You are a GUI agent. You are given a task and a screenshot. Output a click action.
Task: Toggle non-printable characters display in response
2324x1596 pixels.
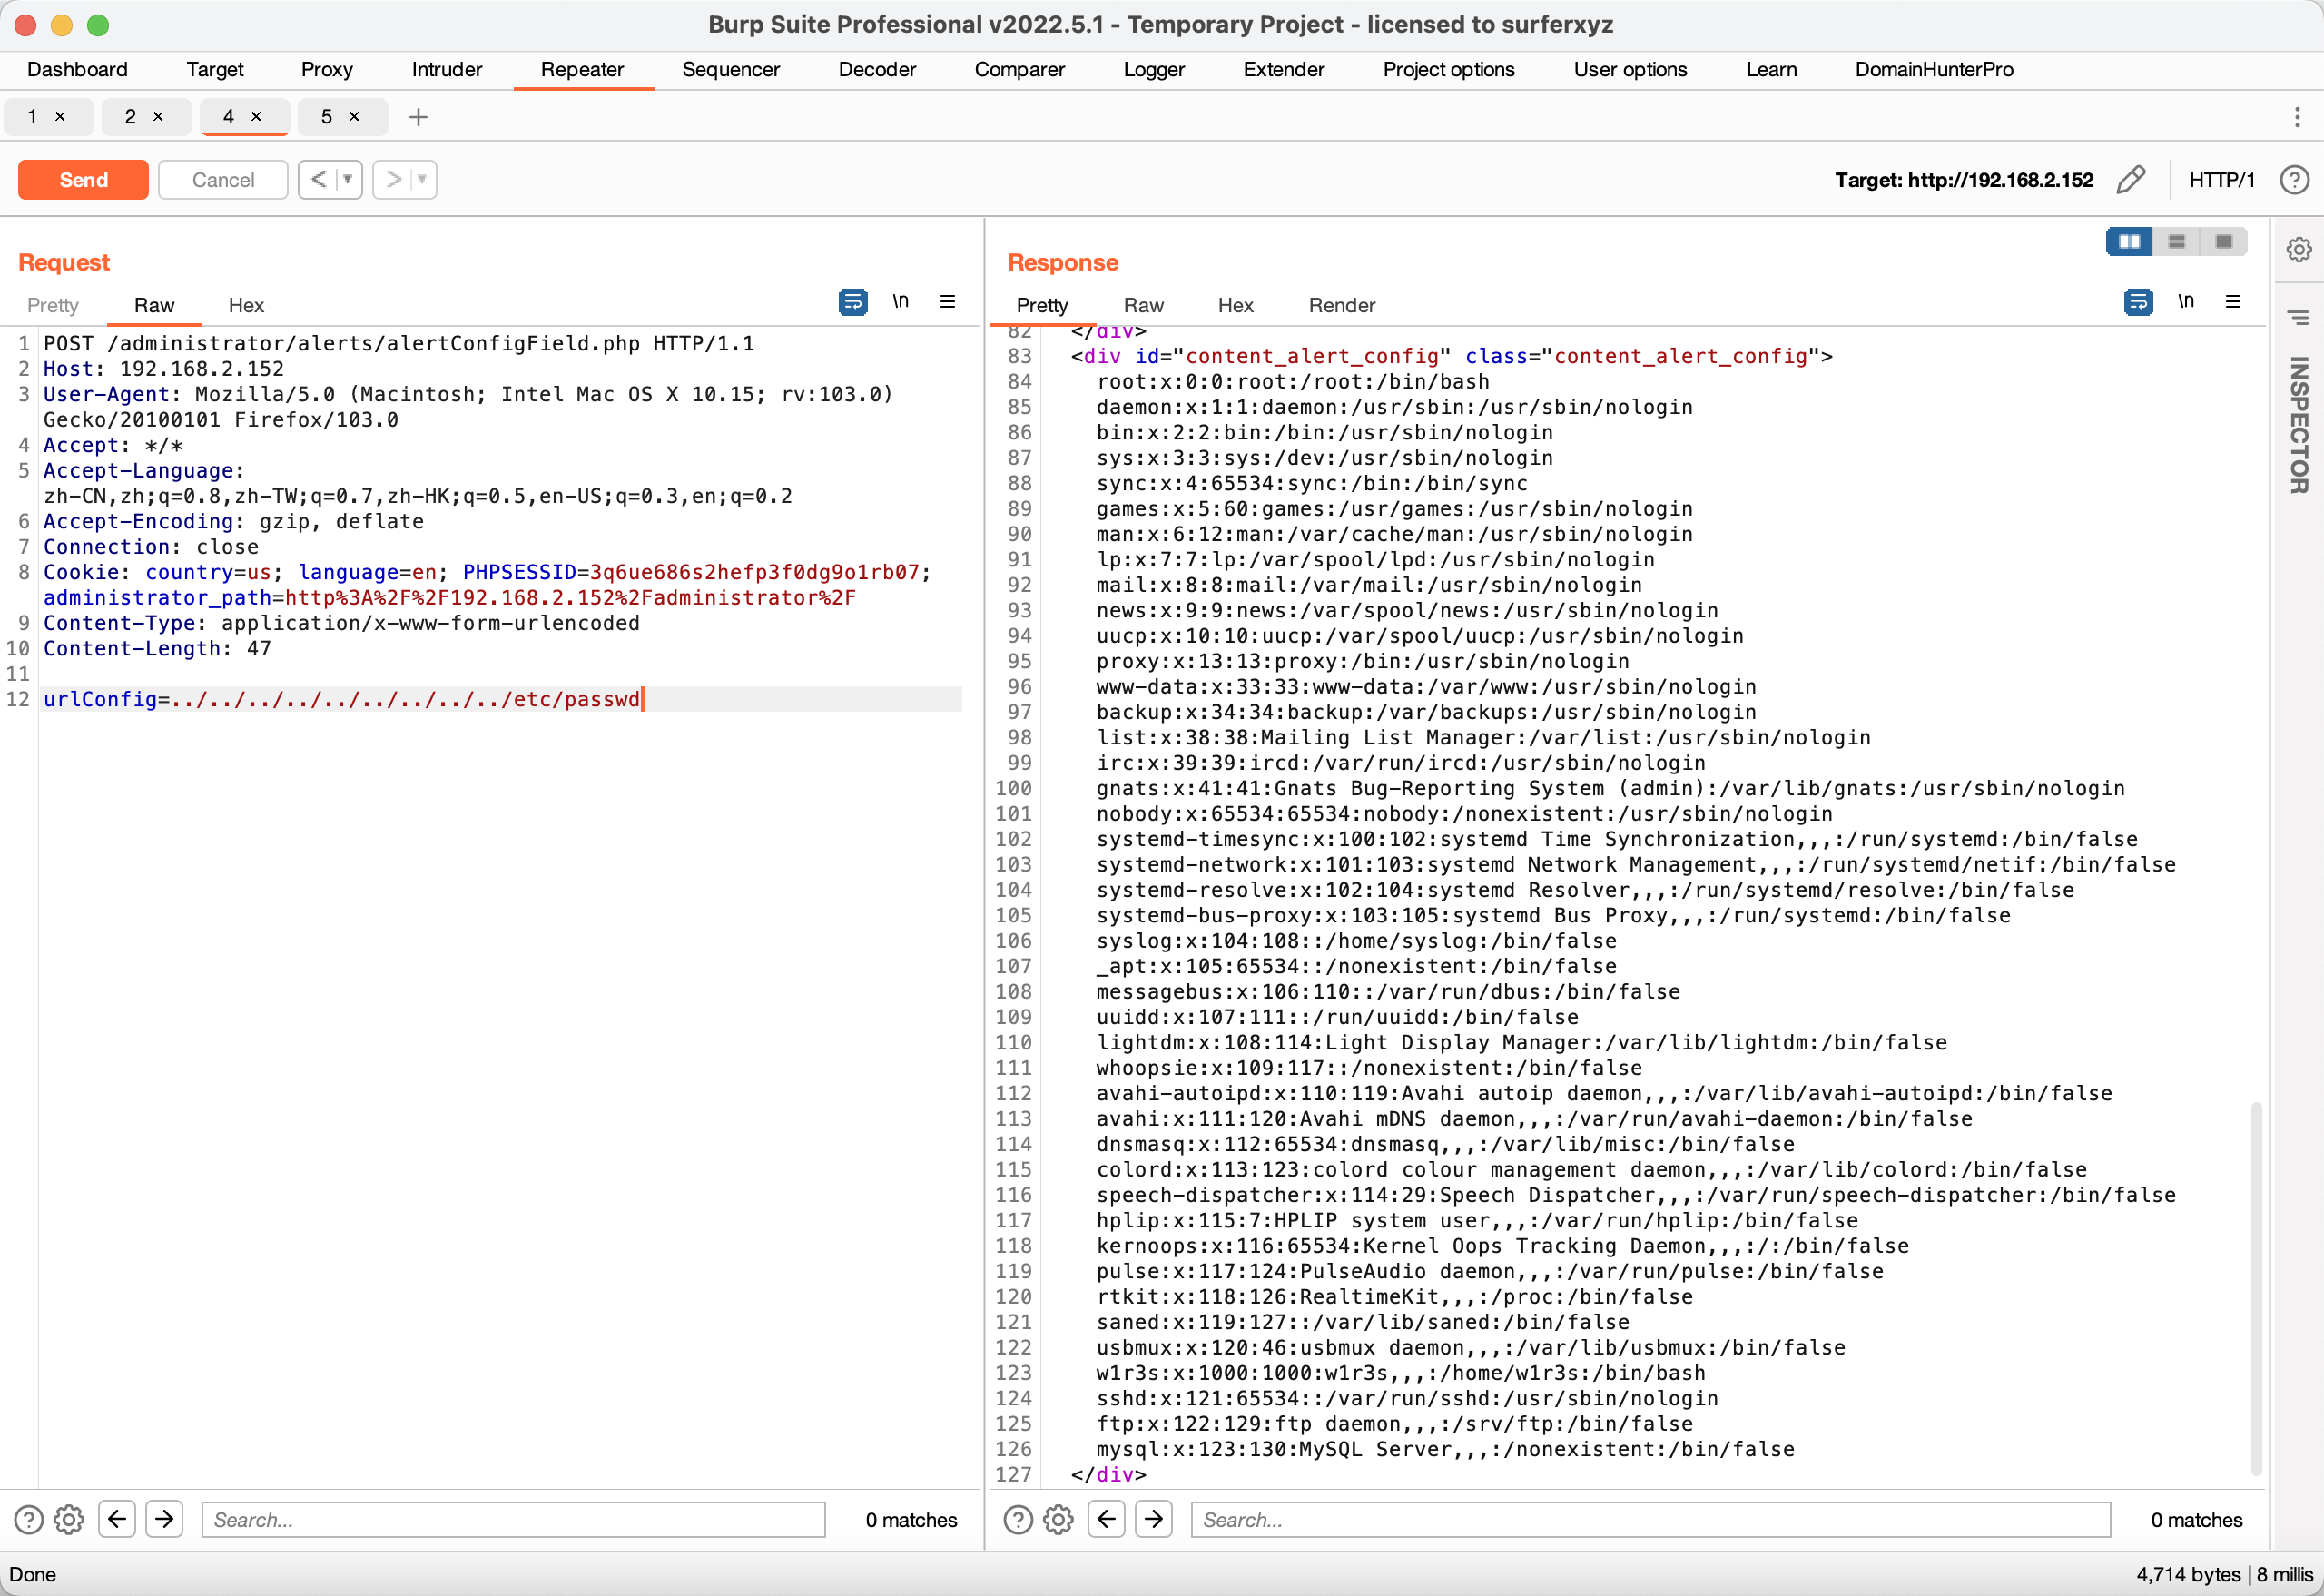(x=2186, y=302)
